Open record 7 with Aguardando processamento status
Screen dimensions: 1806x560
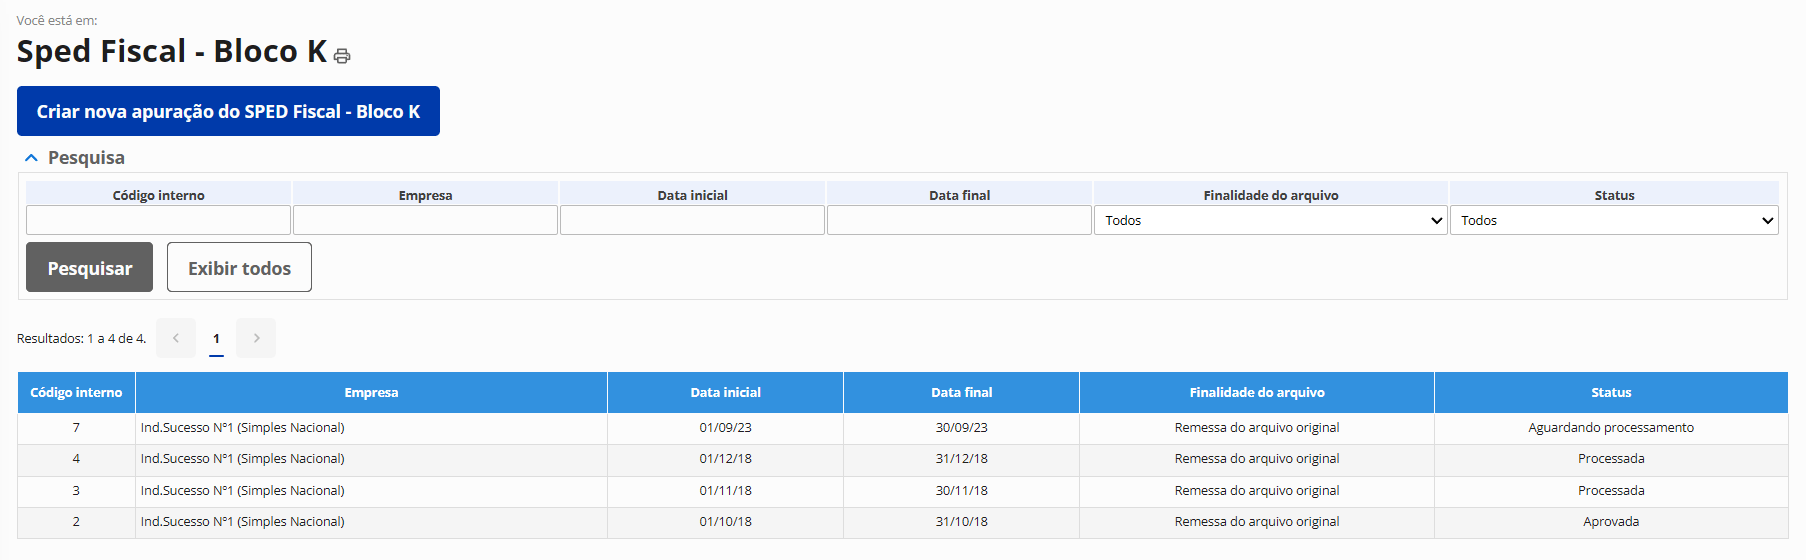click(76, 428)
